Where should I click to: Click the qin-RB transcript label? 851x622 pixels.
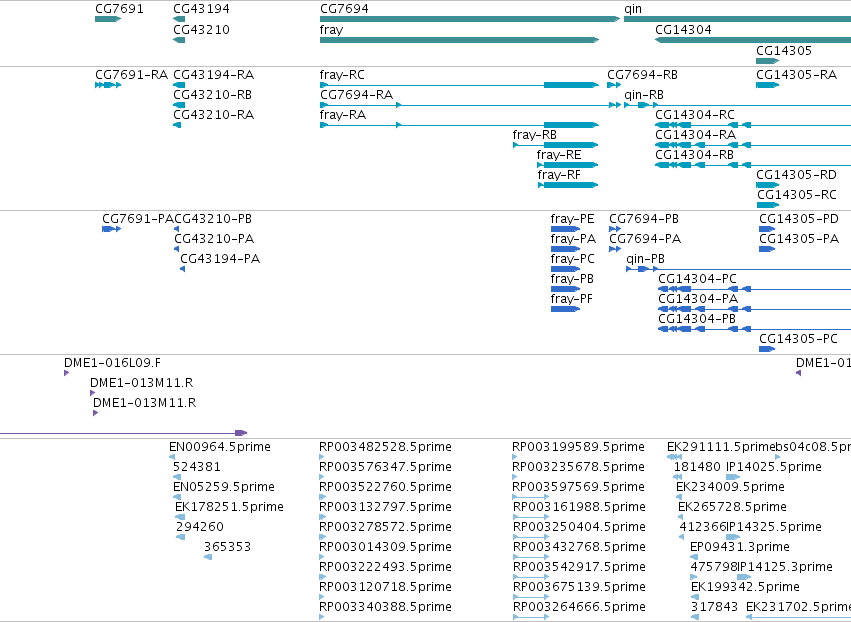pyautogui.click(x=644, y=96)
